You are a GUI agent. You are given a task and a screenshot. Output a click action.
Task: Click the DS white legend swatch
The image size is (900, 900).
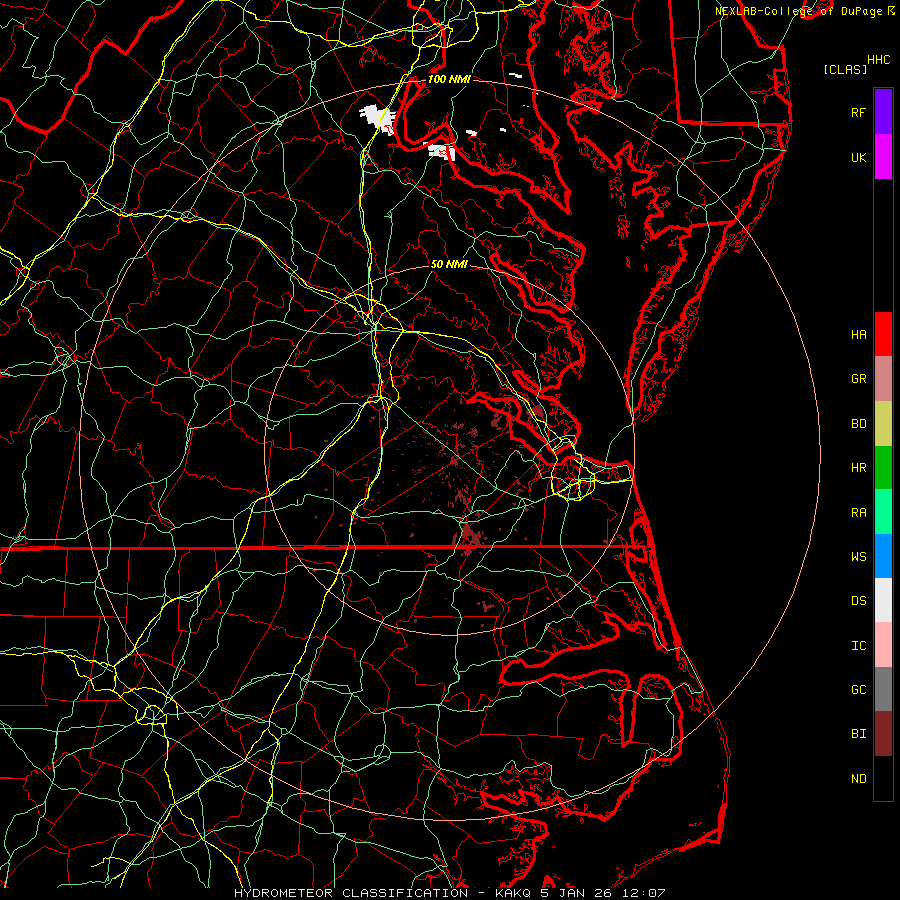883,600
